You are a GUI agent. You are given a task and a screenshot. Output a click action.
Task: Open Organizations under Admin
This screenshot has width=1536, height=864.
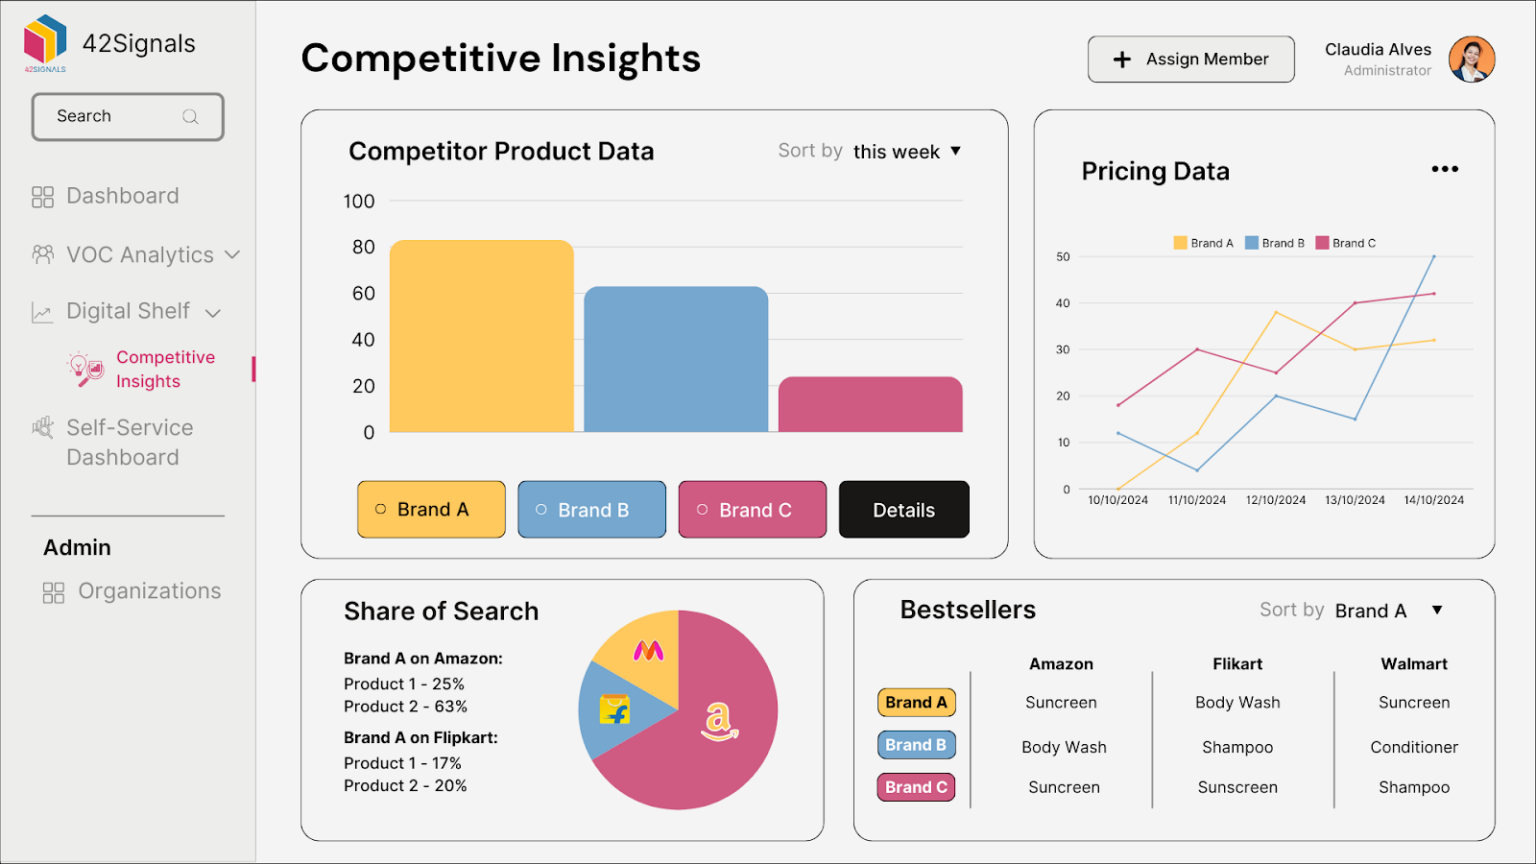pos(148,591)
